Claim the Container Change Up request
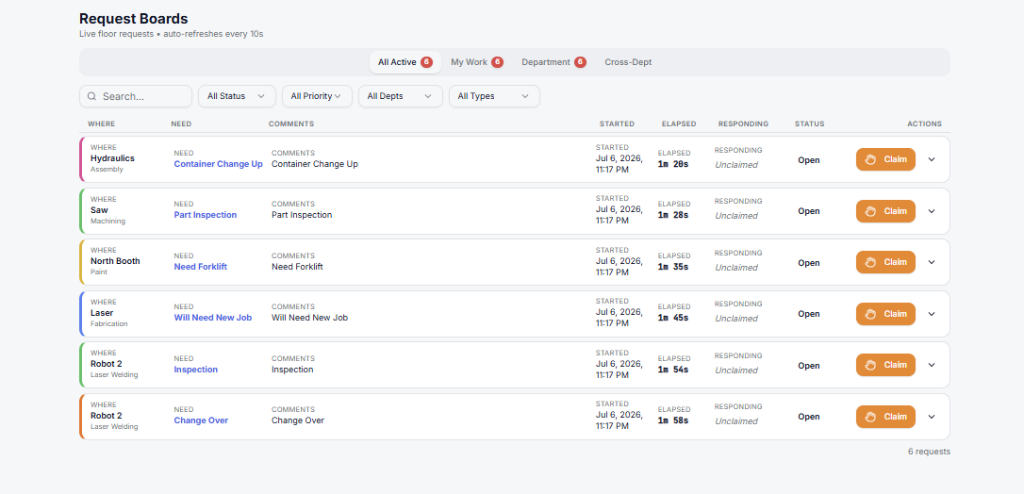 pos(886,159)
